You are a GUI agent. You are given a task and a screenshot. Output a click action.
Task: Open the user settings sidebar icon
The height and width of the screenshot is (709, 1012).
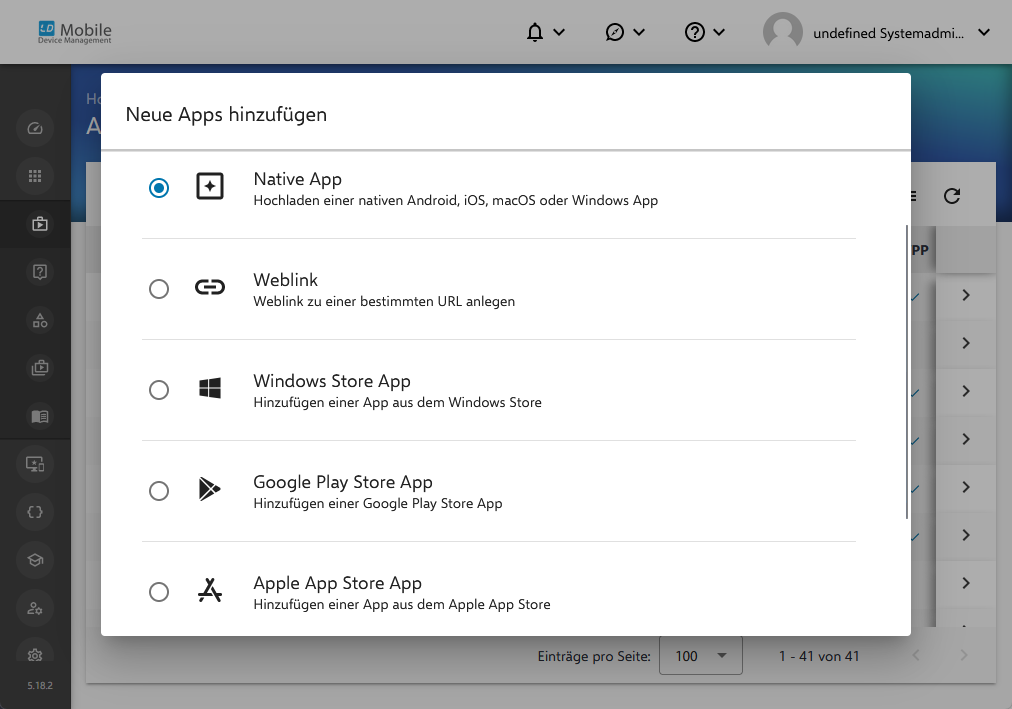[35, 608]
